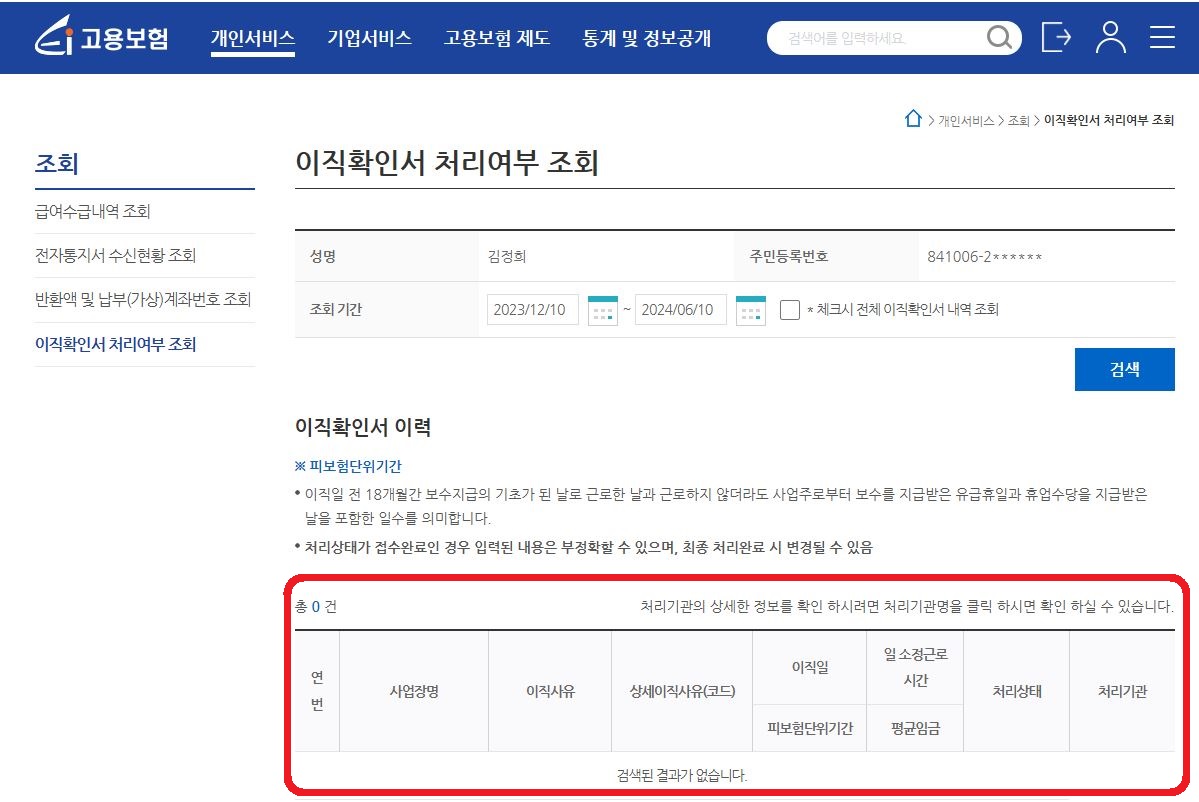Click the home icon in the breadcrumb
Viewport: 1199px width, 802px height.
pos(912,117)
